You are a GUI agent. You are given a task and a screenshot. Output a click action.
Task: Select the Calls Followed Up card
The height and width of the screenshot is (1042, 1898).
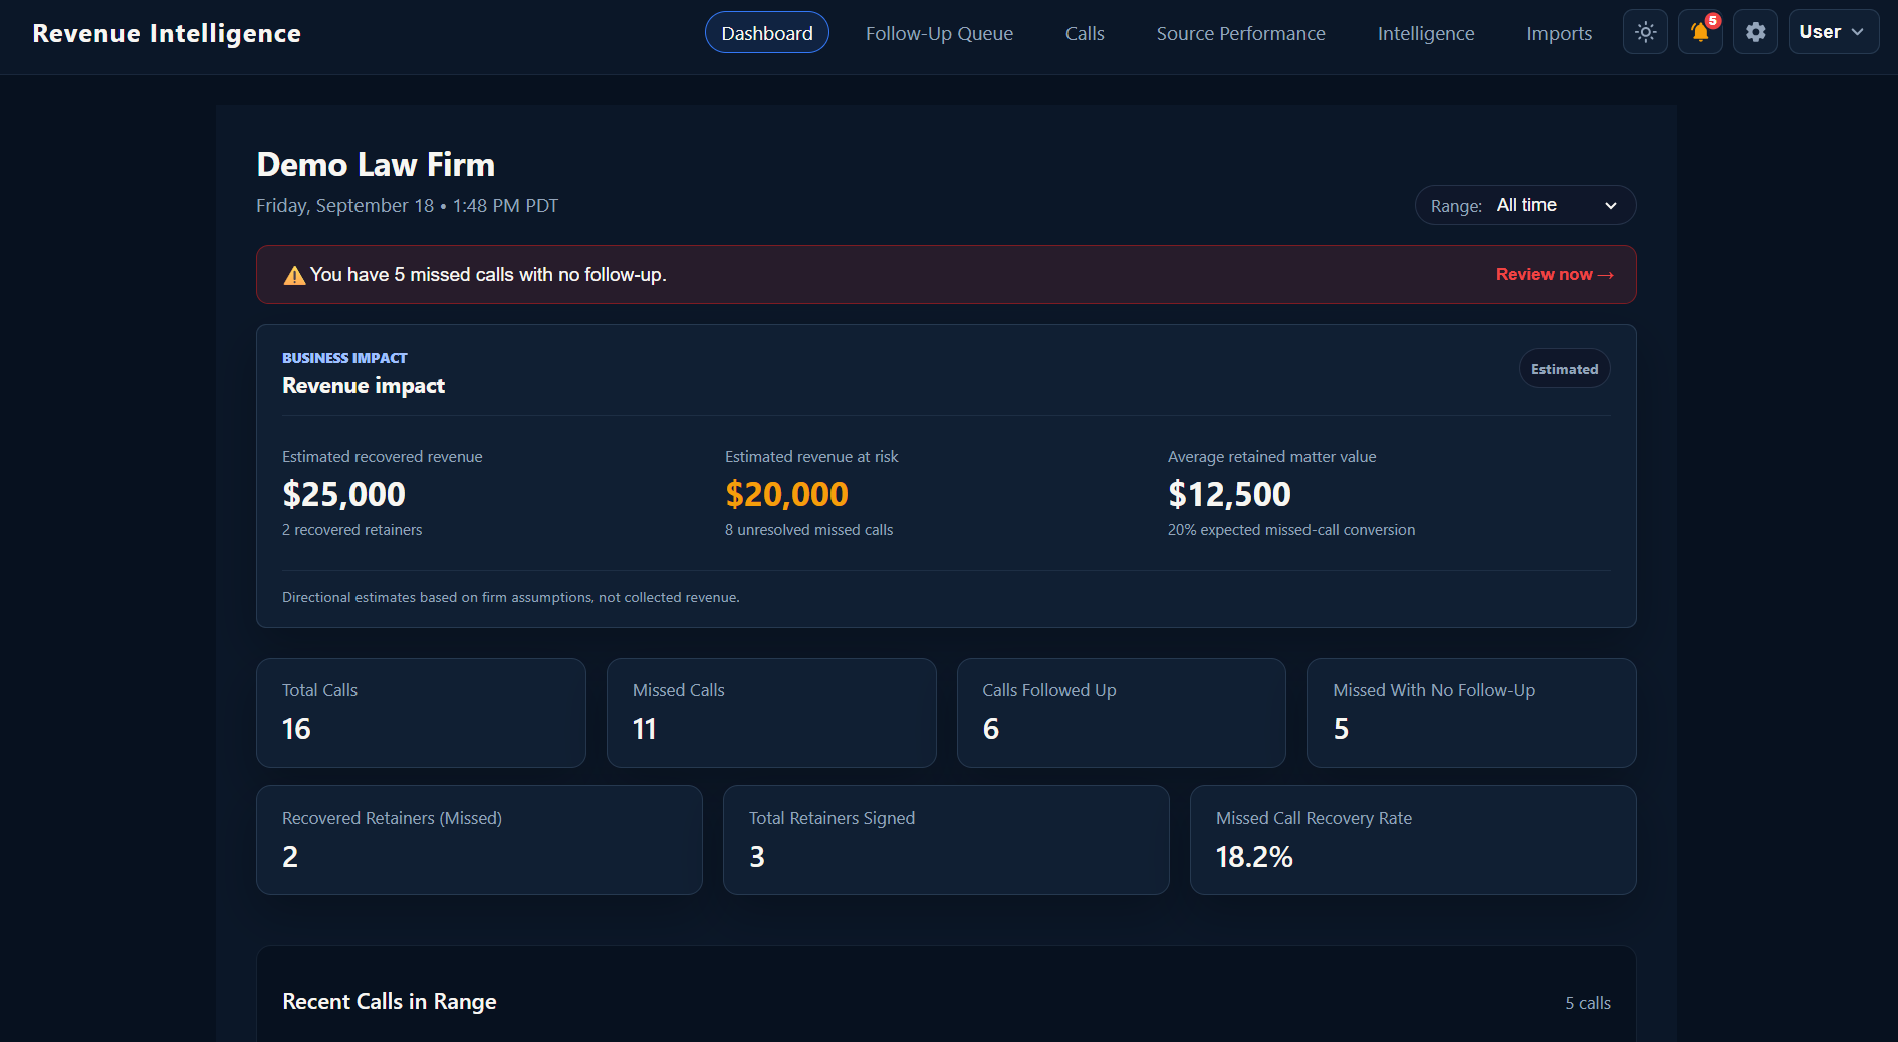pos(1121,713)
